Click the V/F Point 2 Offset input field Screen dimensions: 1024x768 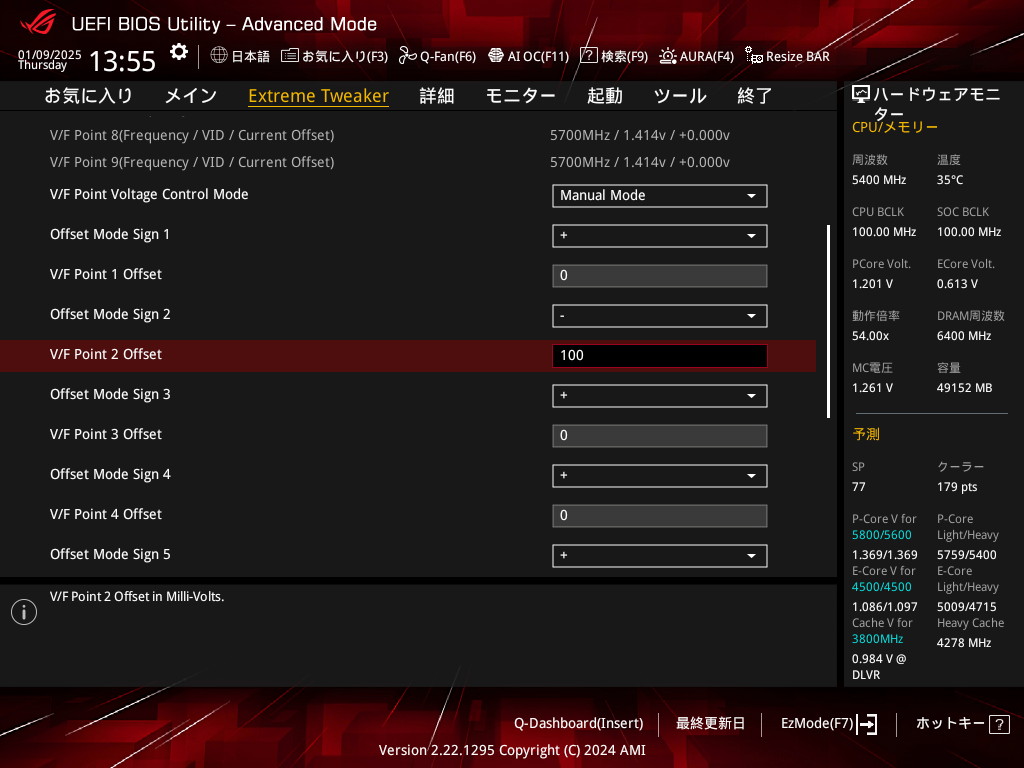(x=659, y=356)
